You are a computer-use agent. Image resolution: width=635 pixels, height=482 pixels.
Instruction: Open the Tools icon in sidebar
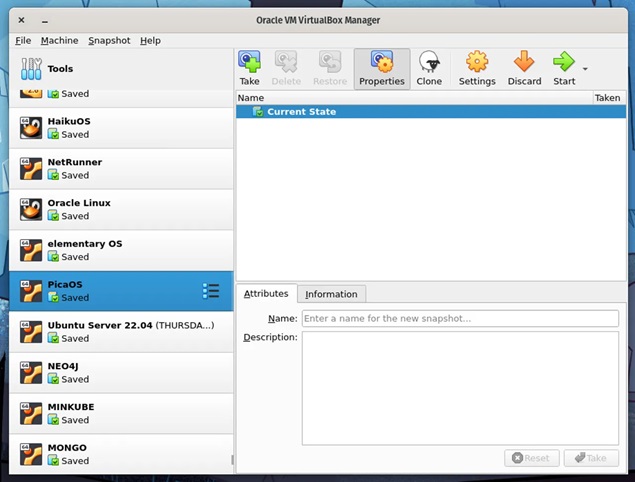31,68
